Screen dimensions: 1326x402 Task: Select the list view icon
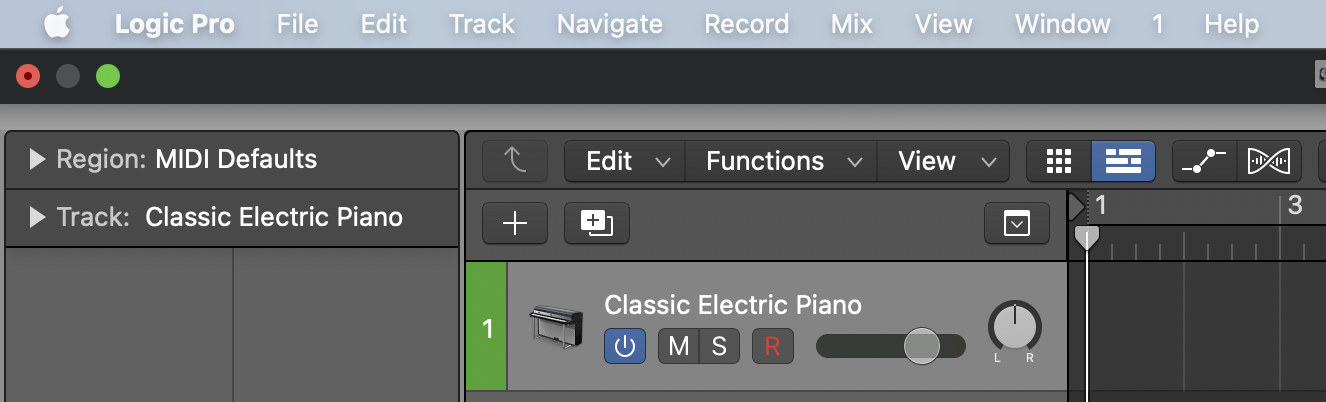tap(1123, 161)
